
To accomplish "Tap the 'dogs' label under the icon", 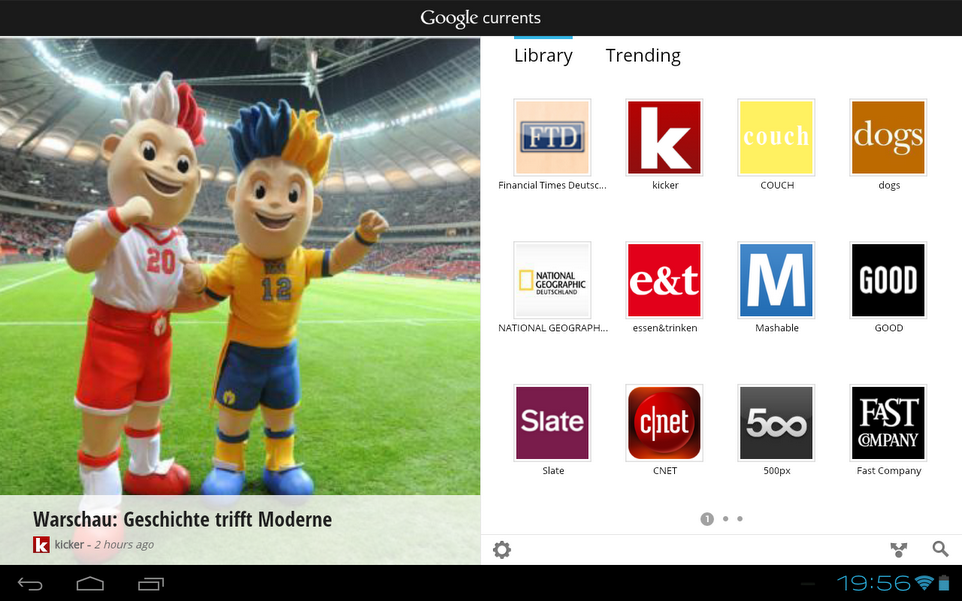I will pyautogui.click(x=889, y=186).
